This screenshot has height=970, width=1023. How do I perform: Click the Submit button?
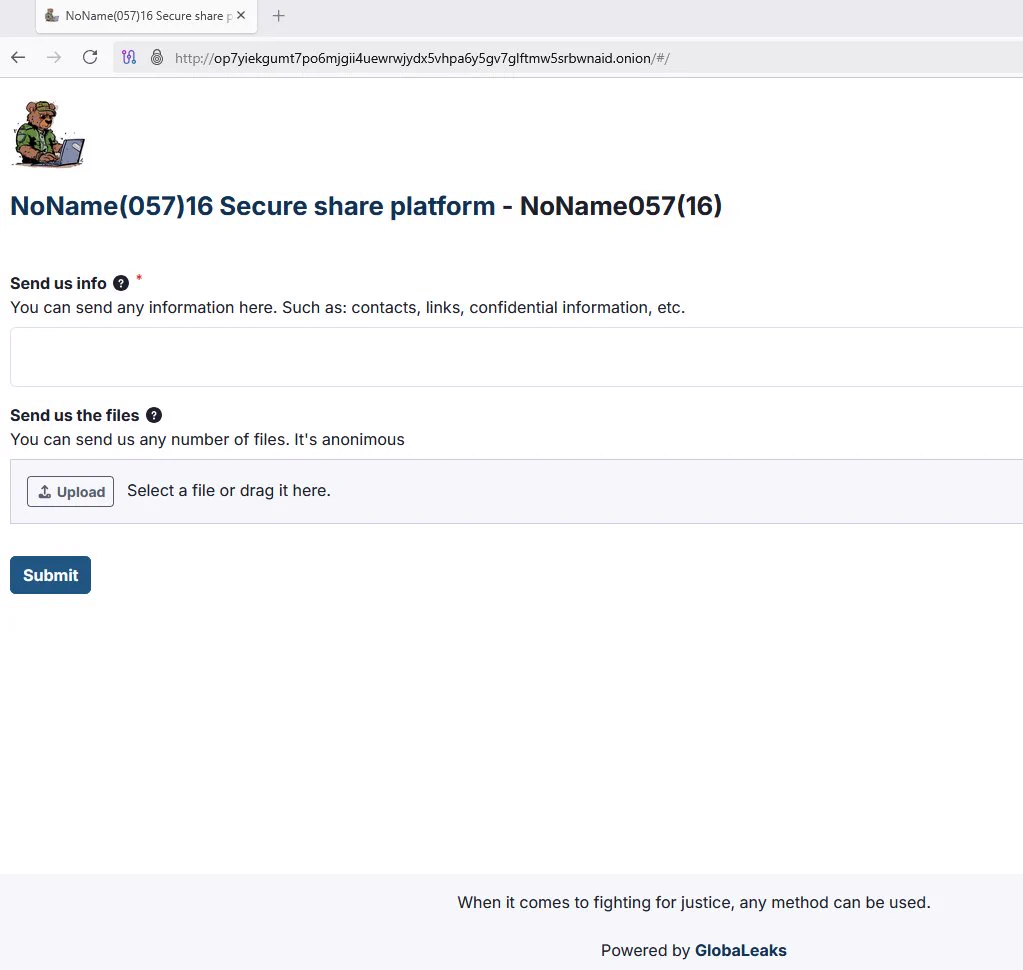click(x=50, y=575)
